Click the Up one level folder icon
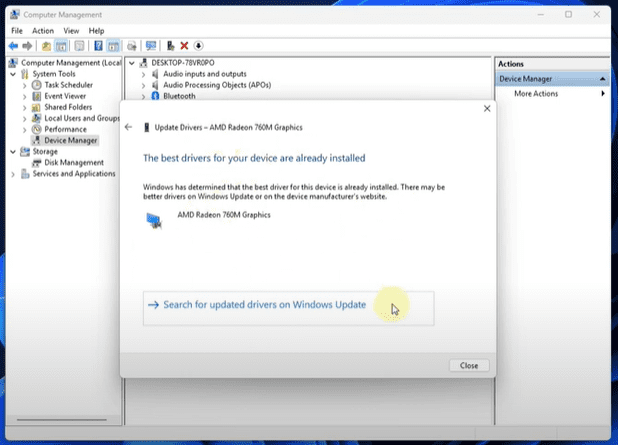Viewport: 618px width, 445px height. click(46, 46)
